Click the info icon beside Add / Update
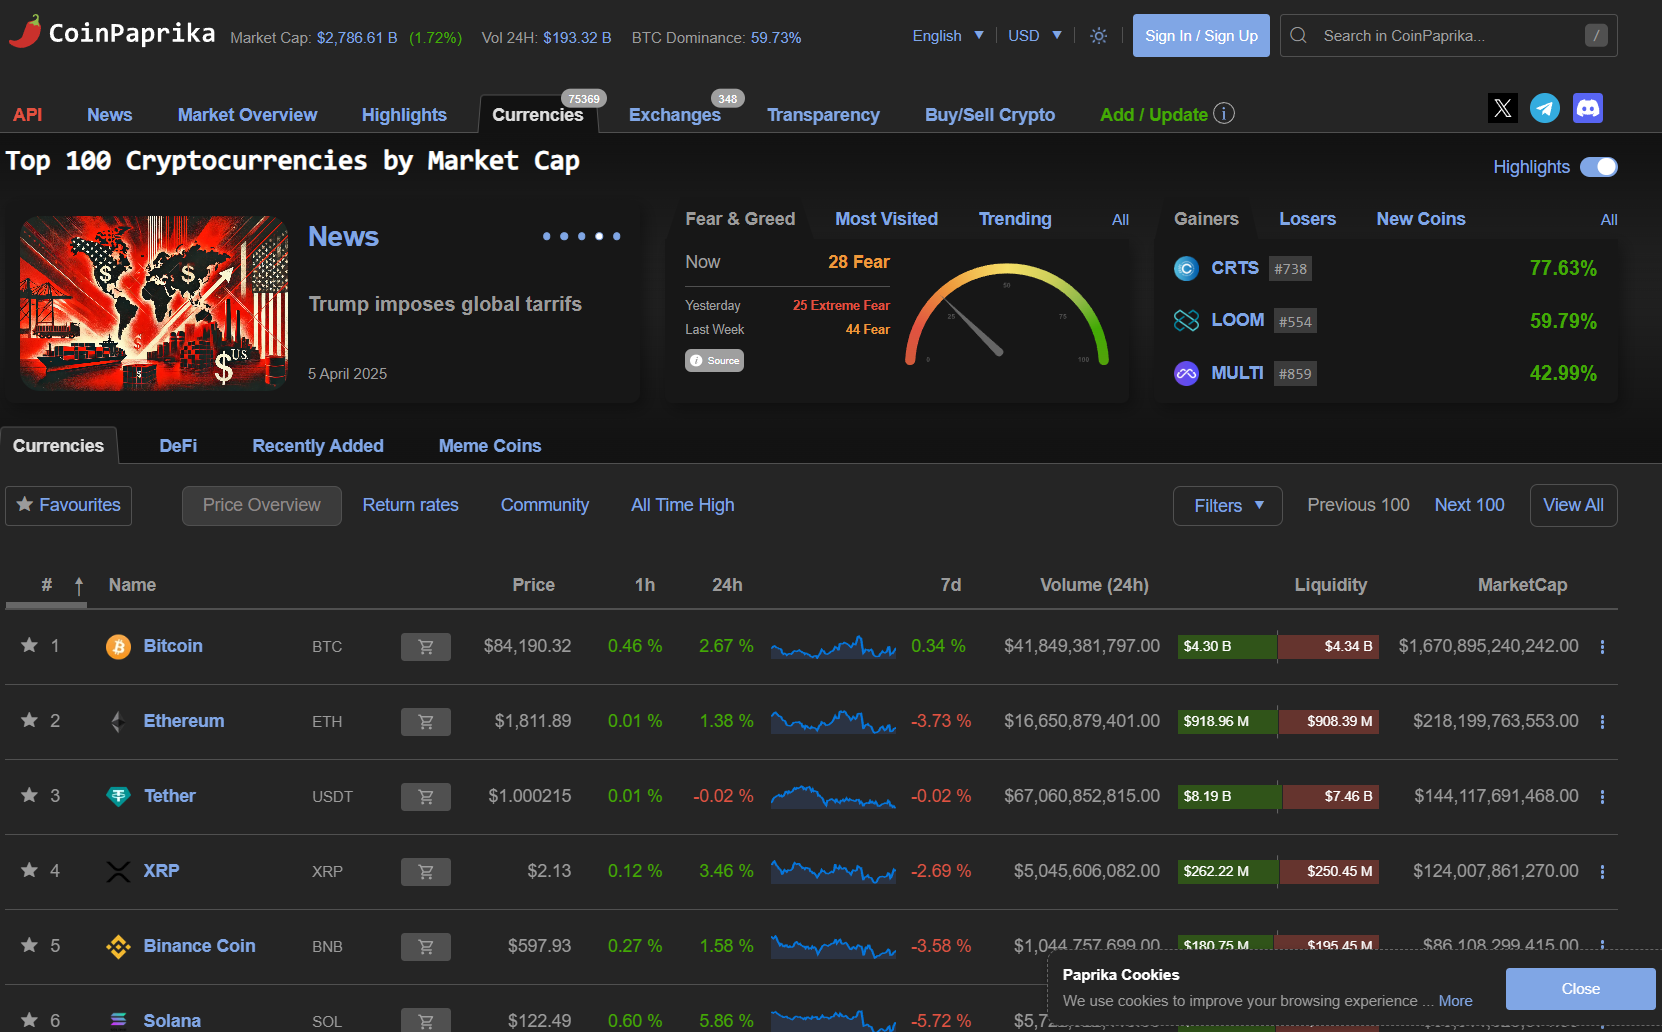The height and width of the screenshot is (1032, 1662). tap(1224, 113)
